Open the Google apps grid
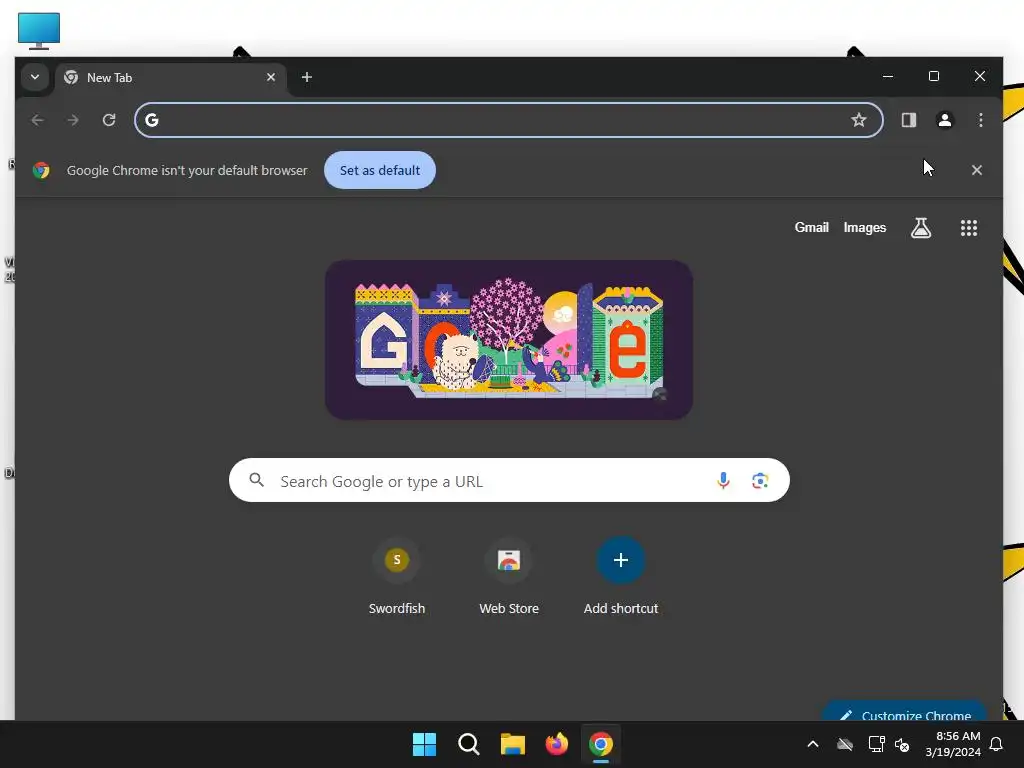Screen dimensions: 1024x768 click(968, 228)
